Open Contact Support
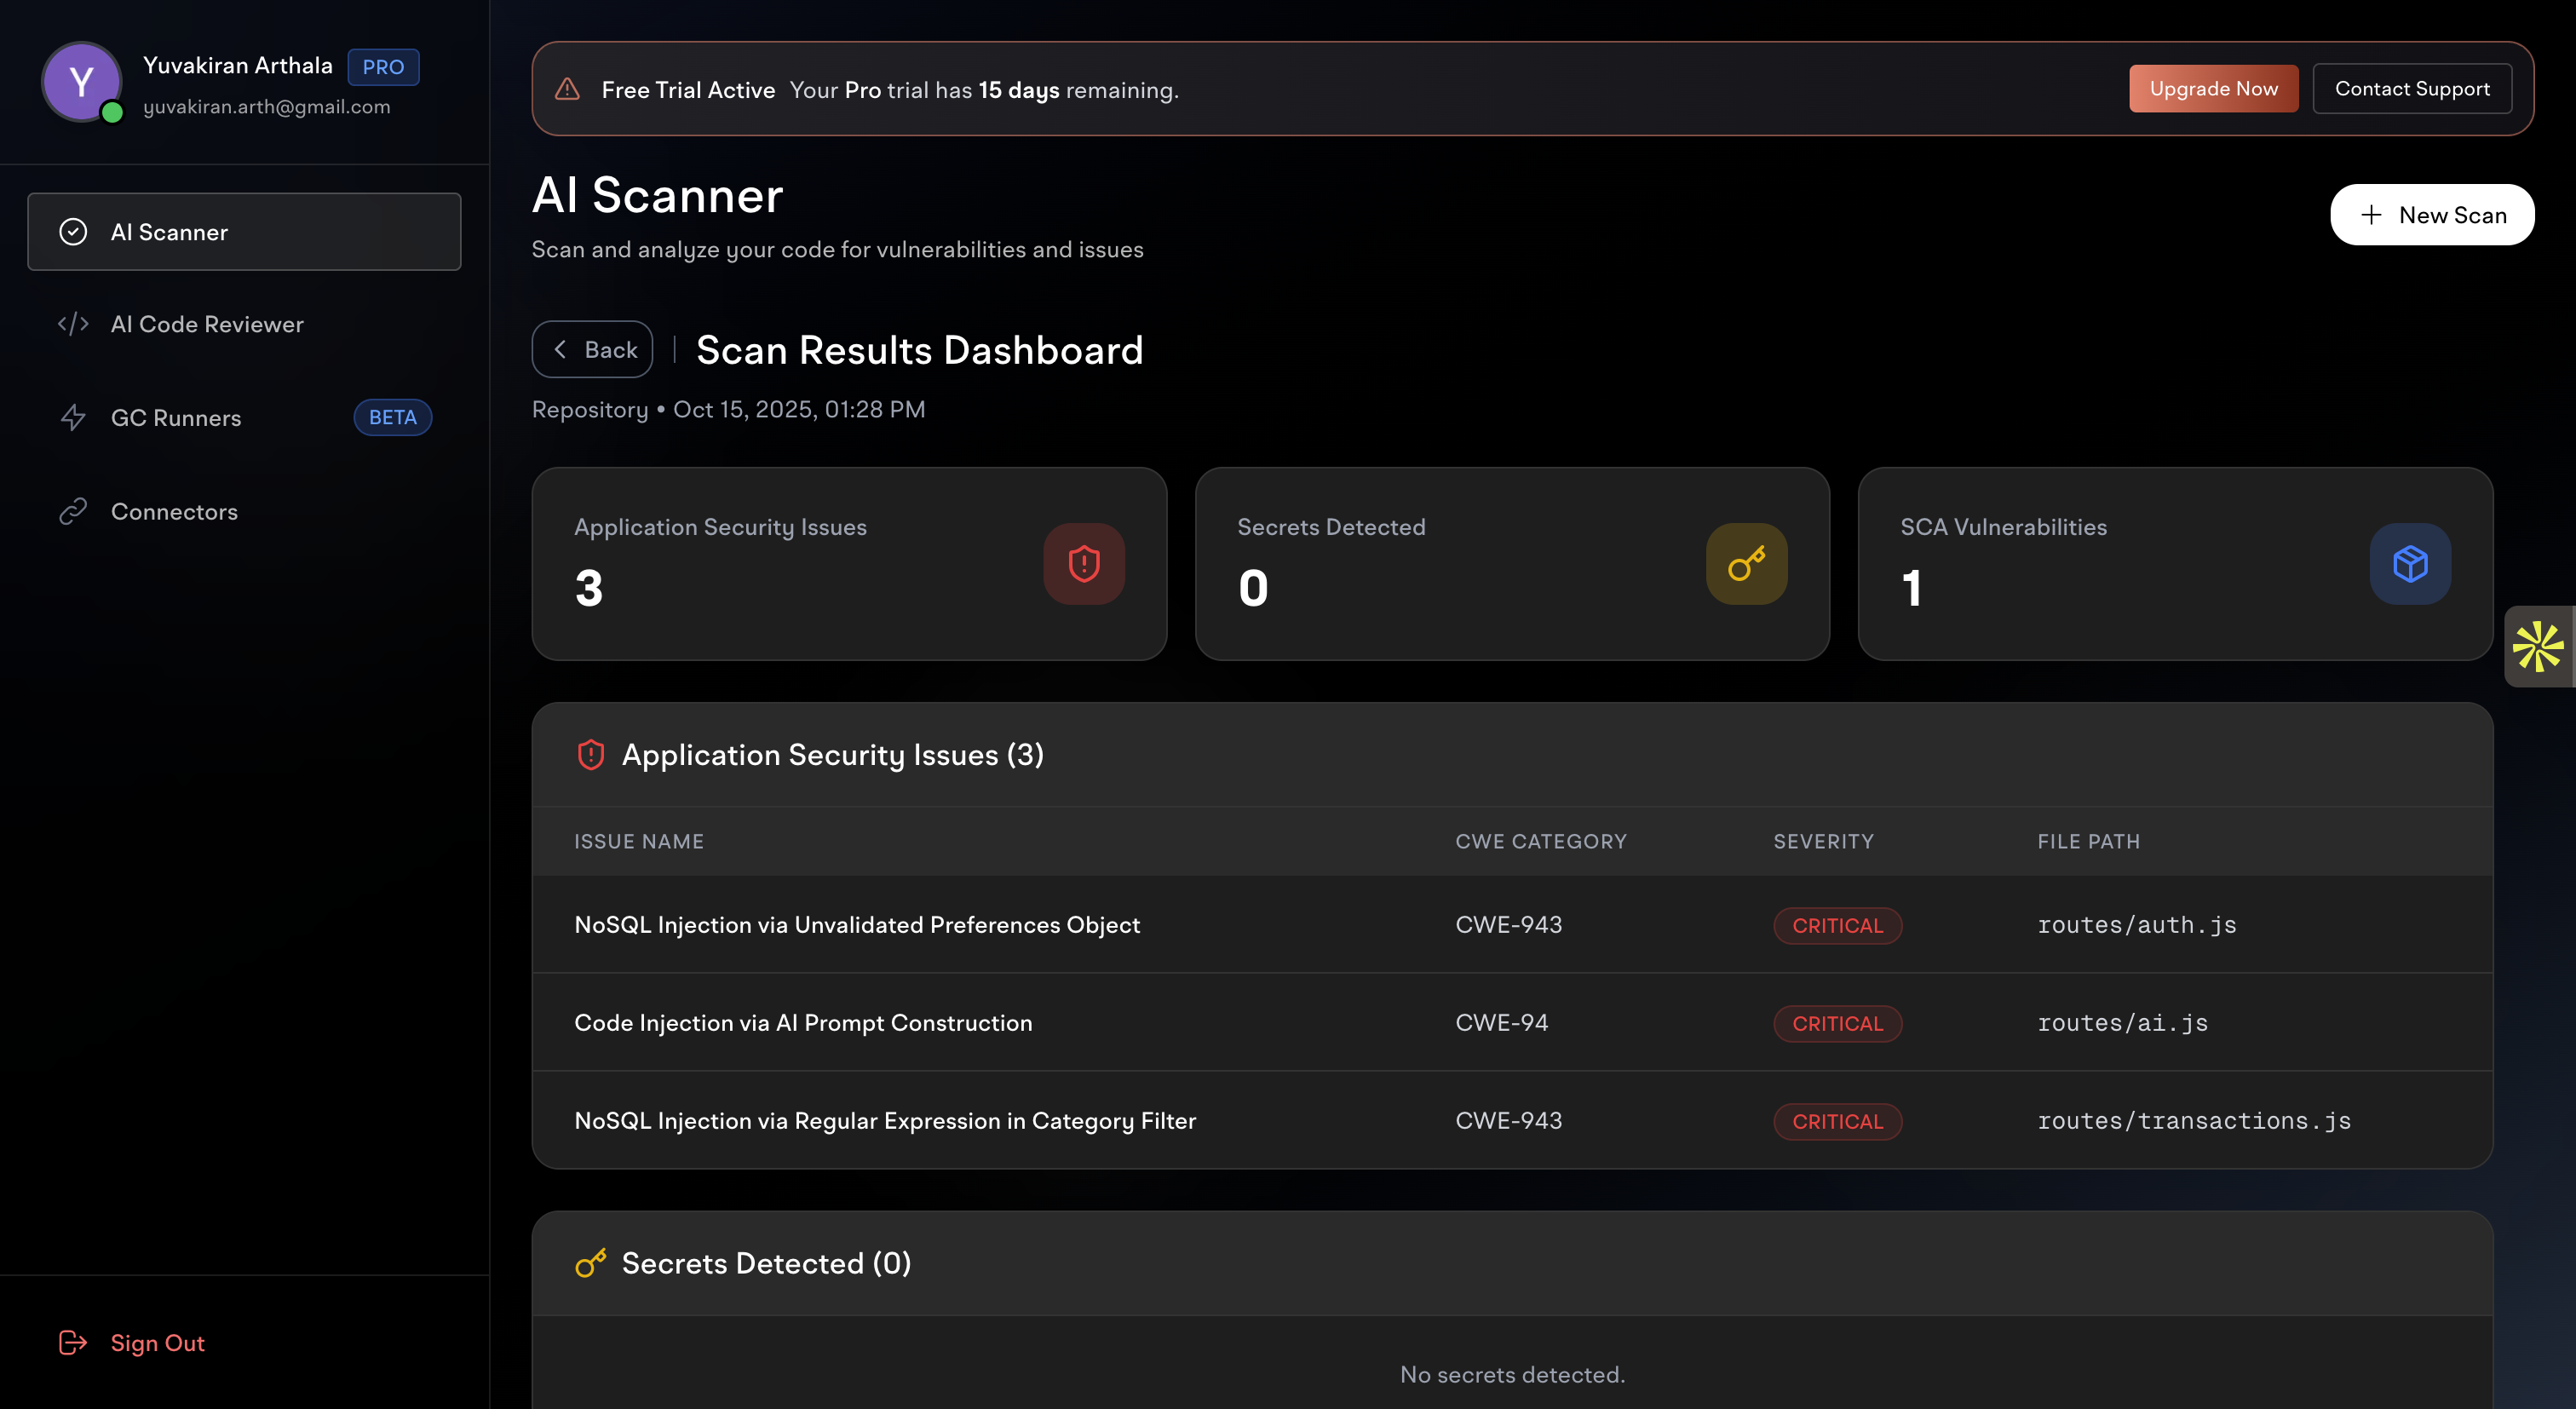The width and height of the screenshot is (2576, 1409). 2412,88
